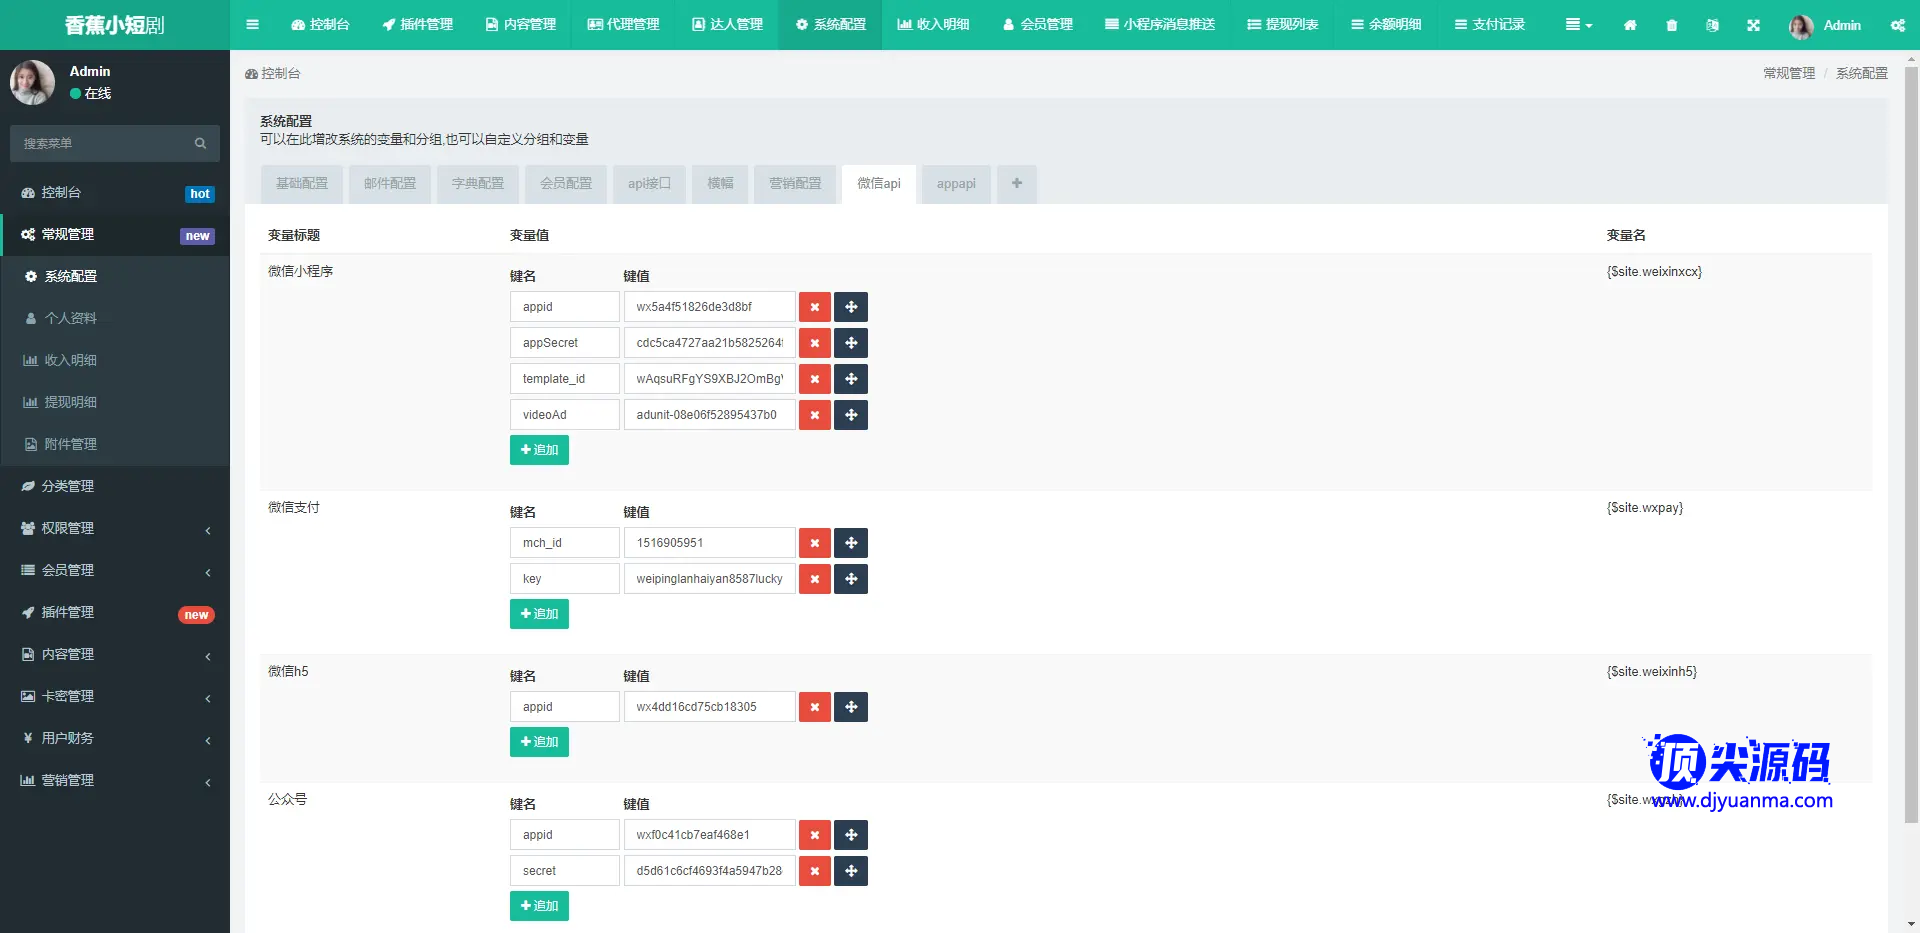Click the template_id value input field
Image resolution: width=1920 pixels, height=933 pixels.
pos(709,379)
